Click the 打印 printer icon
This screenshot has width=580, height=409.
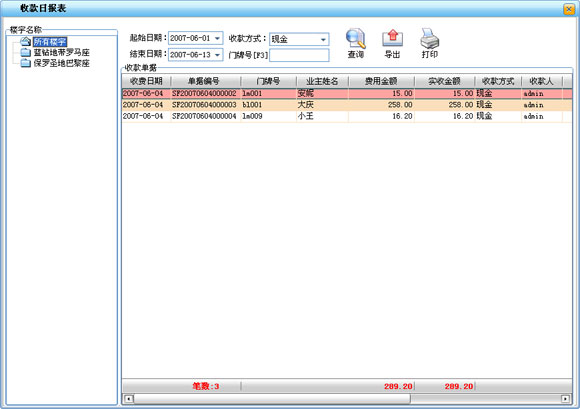pos(429,38)
